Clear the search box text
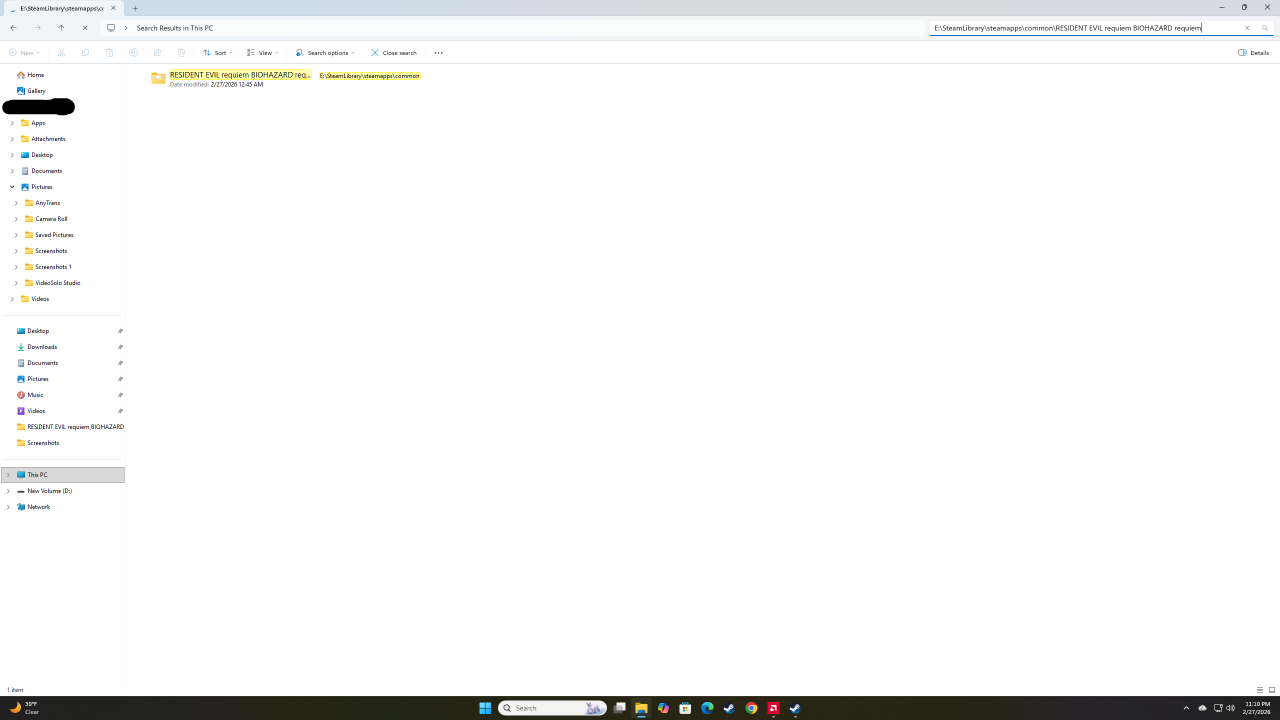 [1247, 28]
